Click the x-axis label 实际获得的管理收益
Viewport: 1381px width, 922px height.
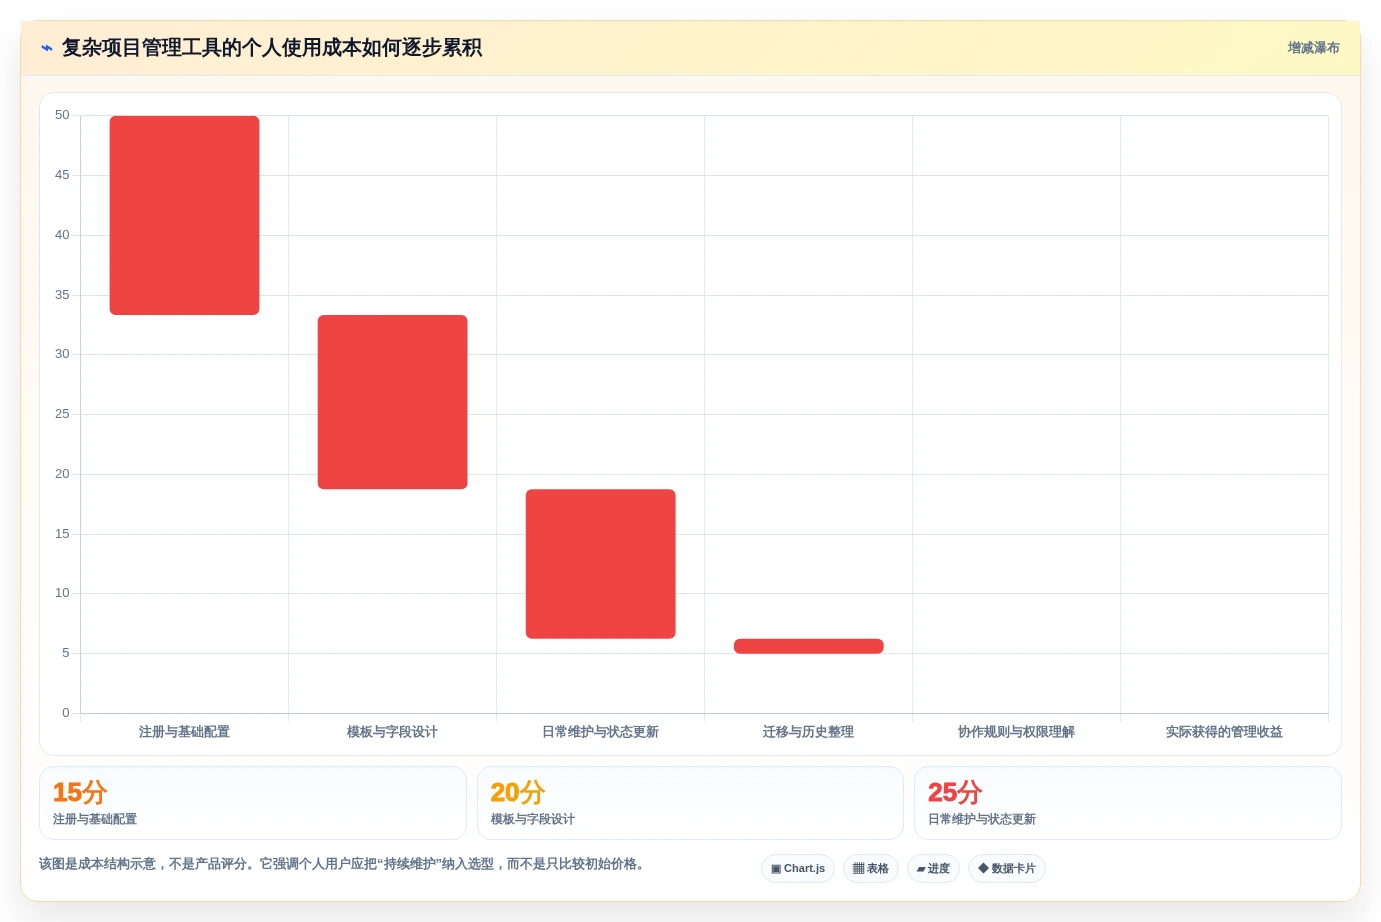click(x=1224, y=732)
